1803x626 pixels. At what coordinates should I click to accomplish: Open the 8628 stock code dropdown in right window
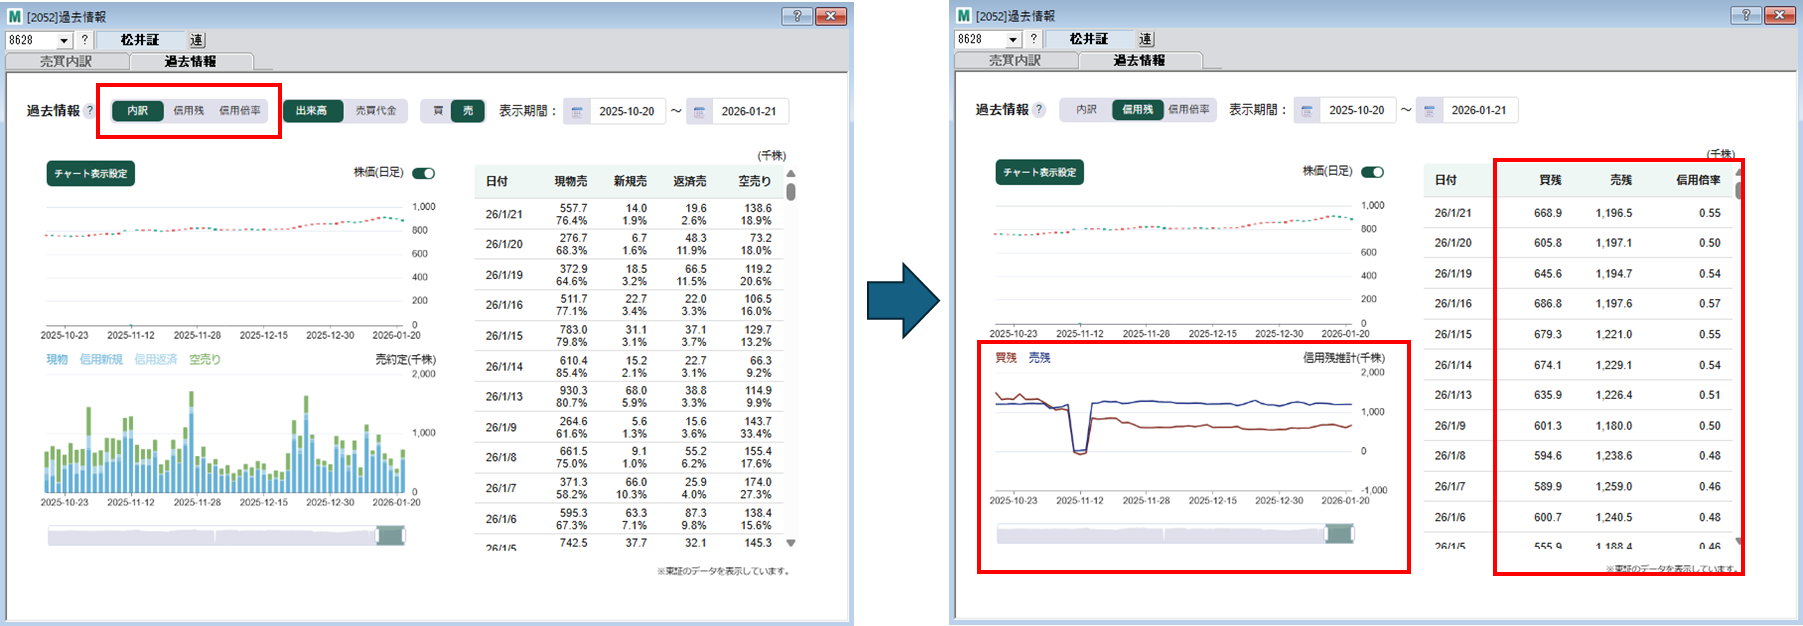tap(1013, 40)
